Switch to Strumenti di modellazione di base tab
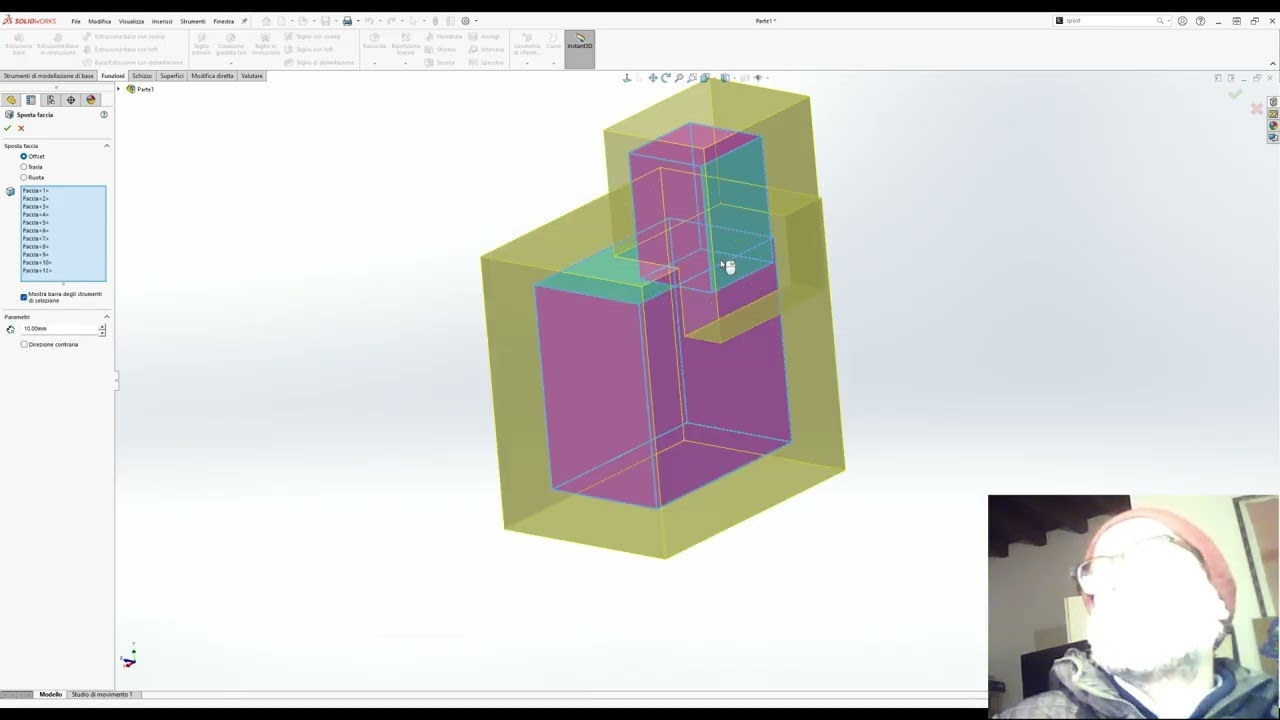Screen dimensions: 1280x720 coord(48,76)
